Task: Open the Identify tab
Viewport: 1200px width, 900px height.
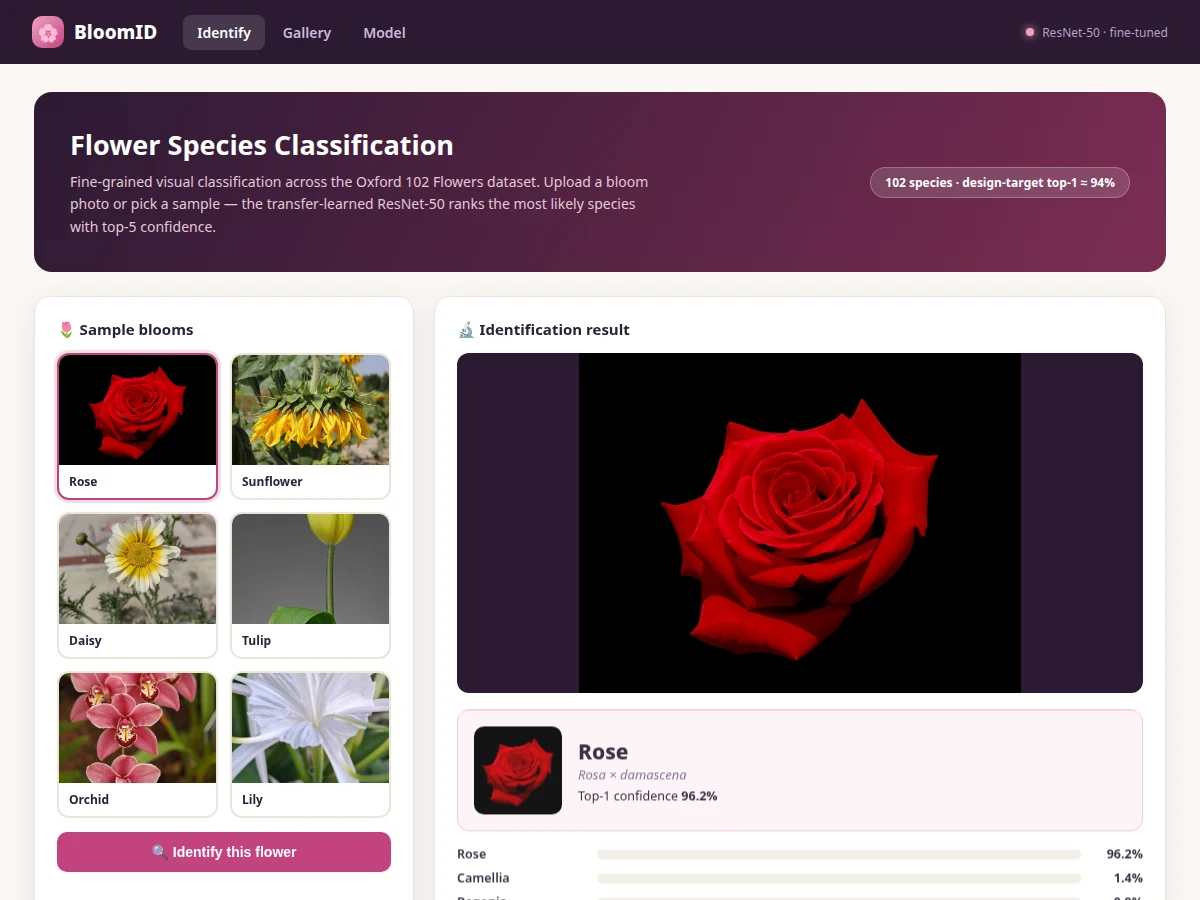Action: point(224,32)
